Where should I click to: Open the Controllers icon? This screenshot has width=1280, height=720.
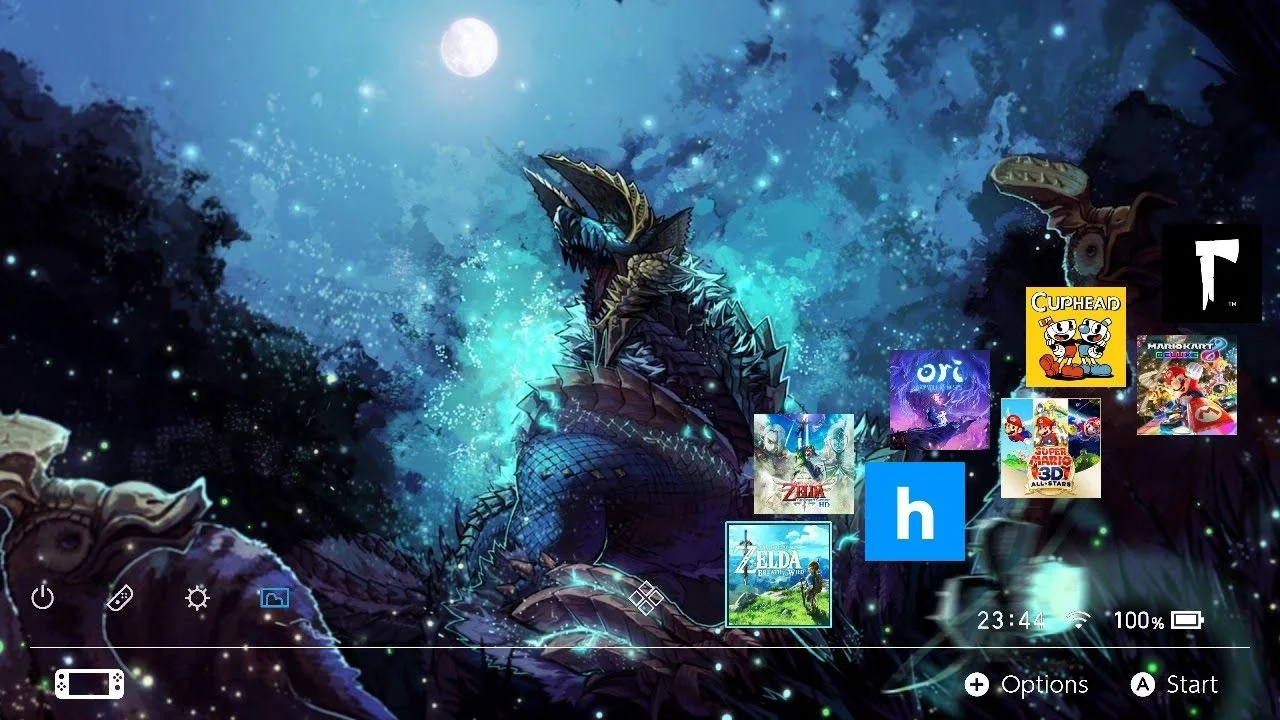coord(120,599)
